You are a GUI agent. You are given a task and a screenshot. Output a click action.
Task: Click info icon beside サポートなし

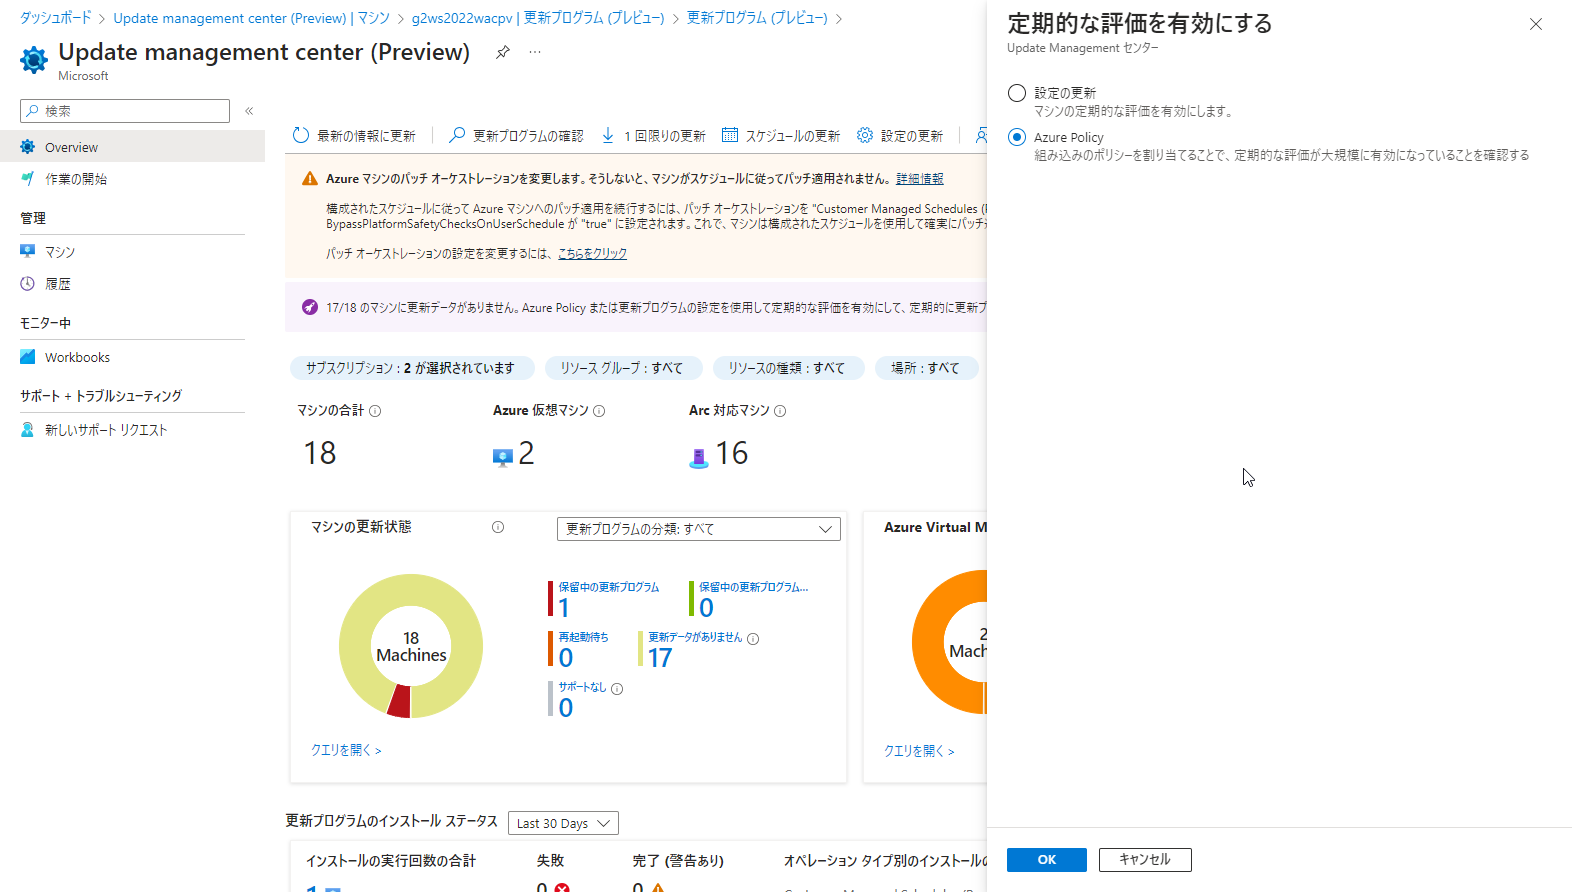(617, 689)
